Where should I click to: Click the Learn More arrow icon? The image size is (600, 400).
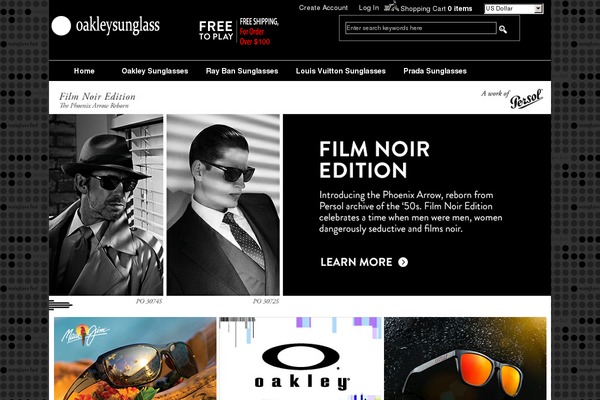click(403, 262)
